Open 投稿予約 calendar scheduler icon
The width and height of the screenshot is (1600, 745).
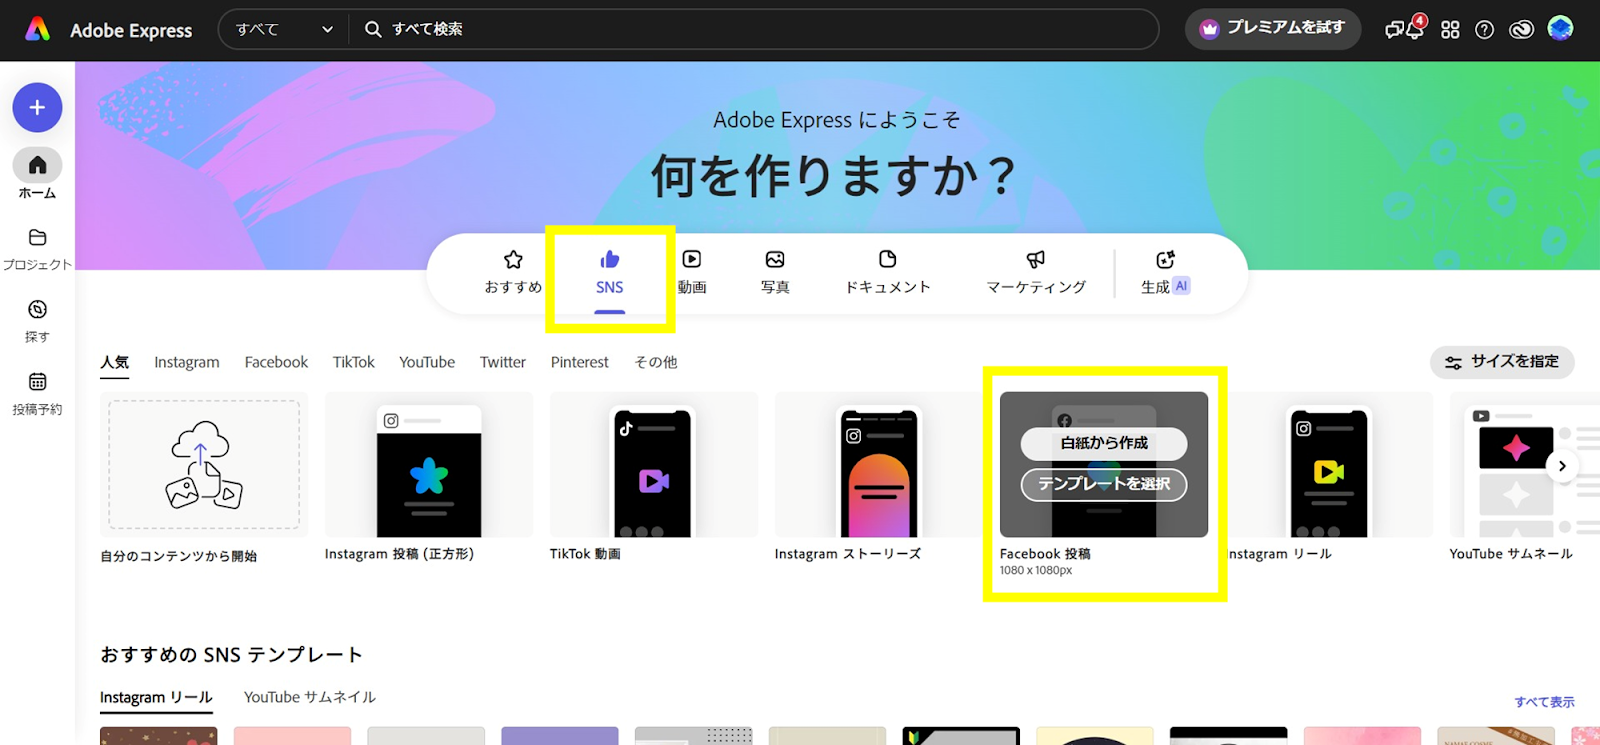point(37,382)
